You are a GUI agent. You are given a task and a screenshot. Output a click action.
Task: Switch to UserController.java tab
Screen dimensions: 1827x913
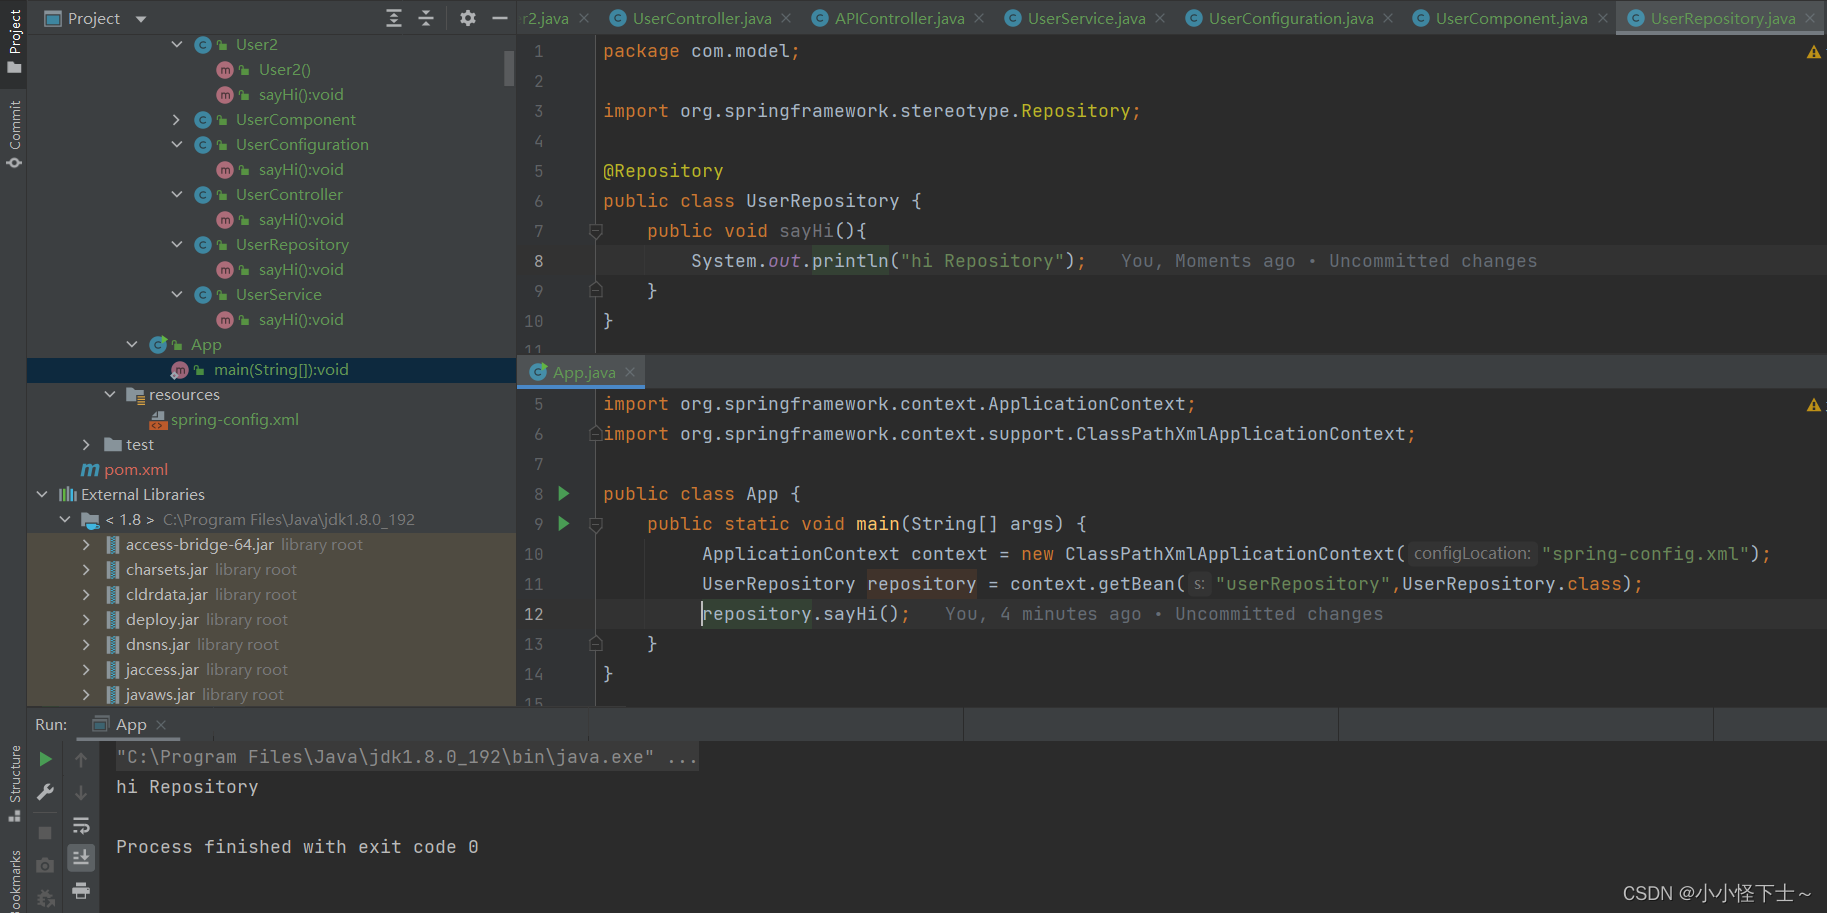point(701,18)
